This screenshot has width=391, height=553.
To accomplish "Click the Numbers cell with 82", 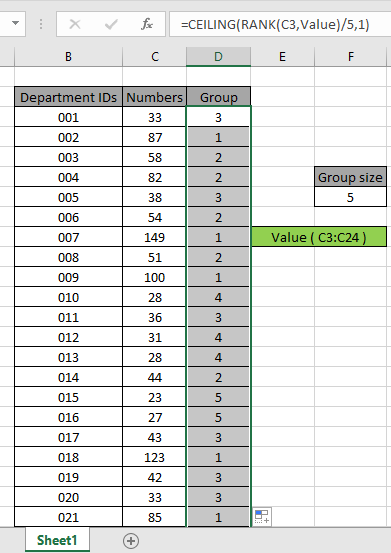I will point(154,177).
